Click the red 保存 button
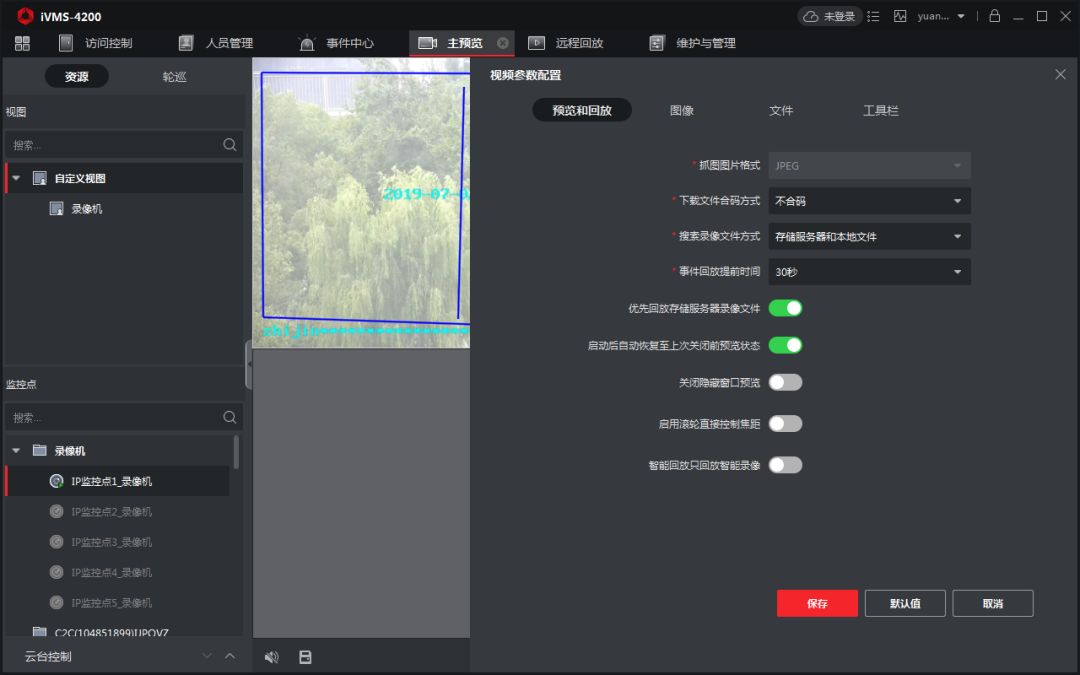 point(818,603)
